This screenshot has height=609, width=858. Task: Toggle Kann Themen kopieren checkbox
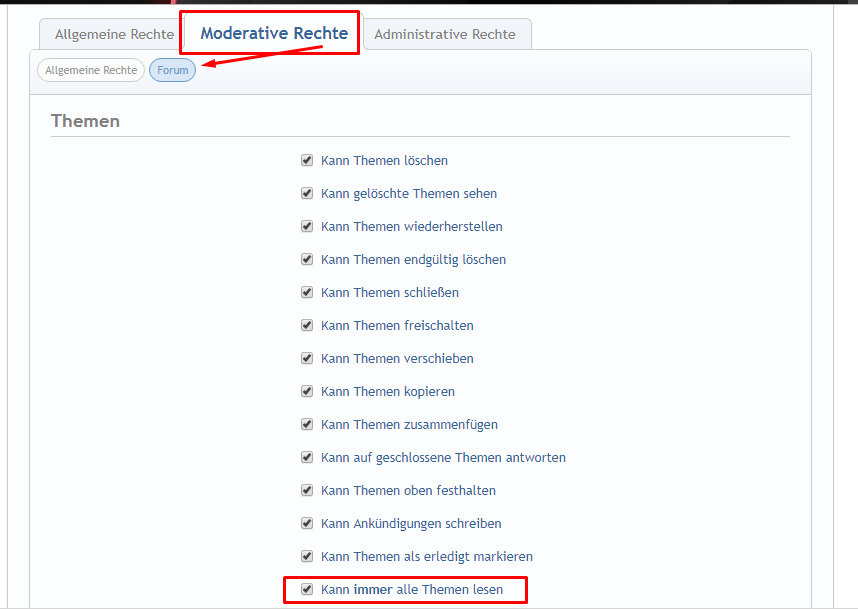click(307, 391)
